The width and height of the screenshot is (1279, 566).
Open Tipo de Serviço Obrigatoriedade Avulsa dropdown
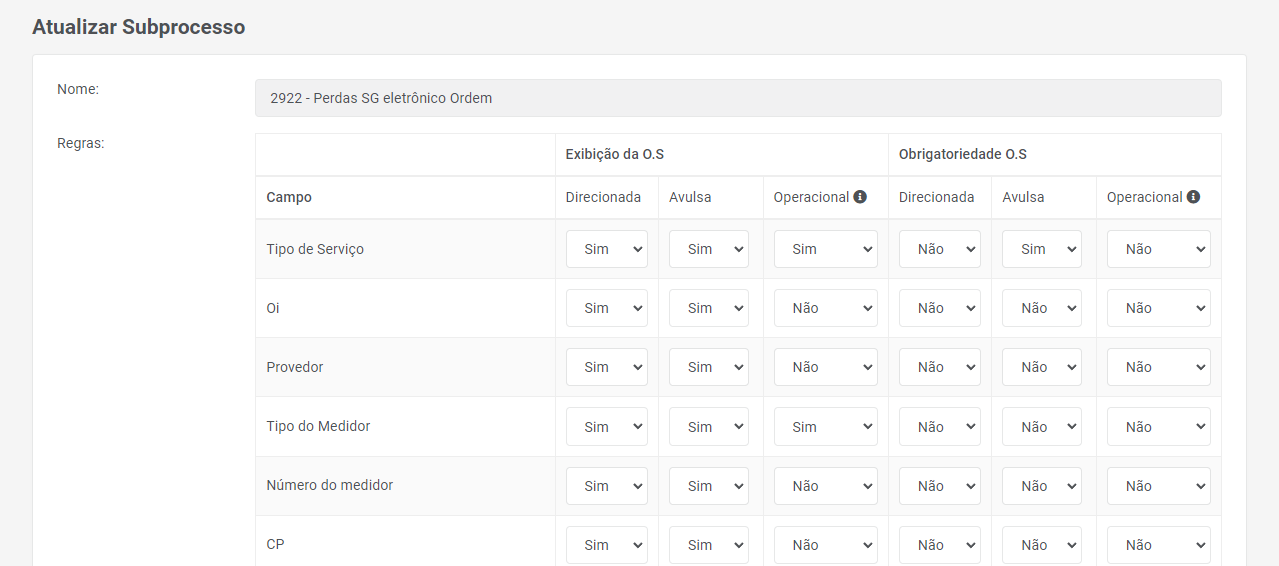point(1041,249)
